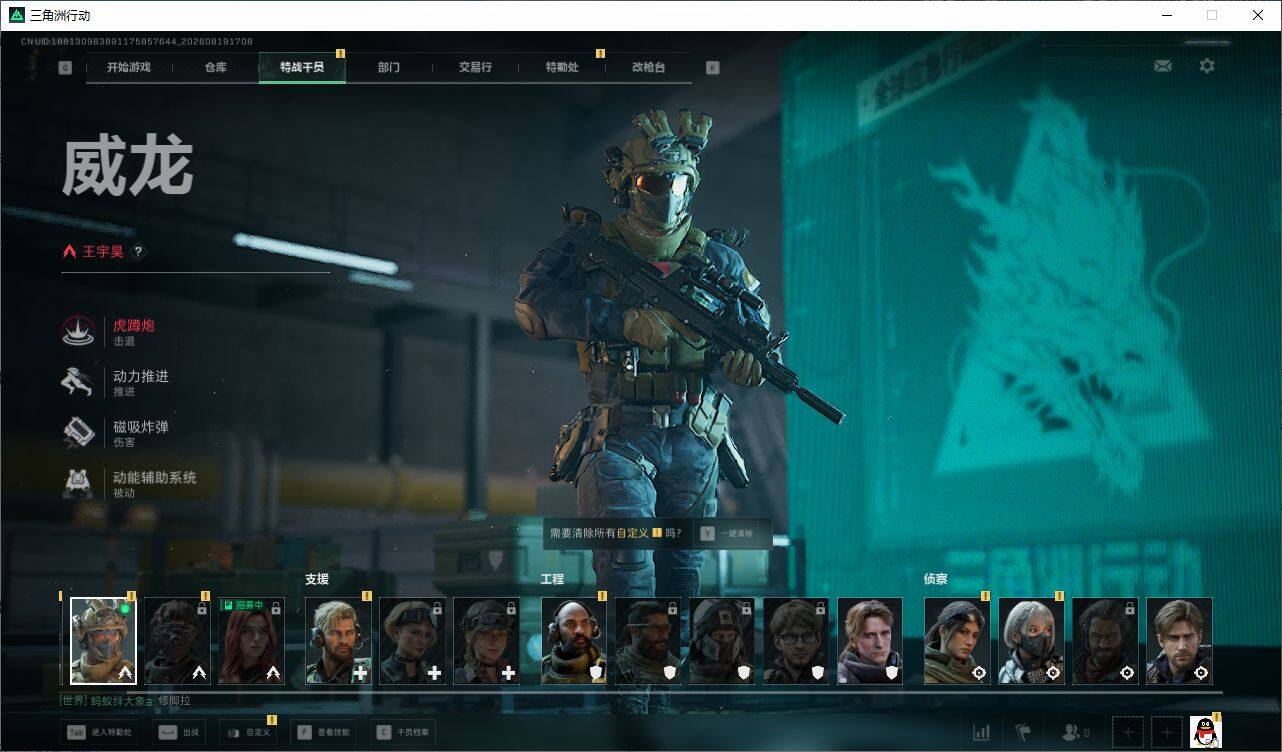Click the 支援 class heading

(x=317, y=579)
